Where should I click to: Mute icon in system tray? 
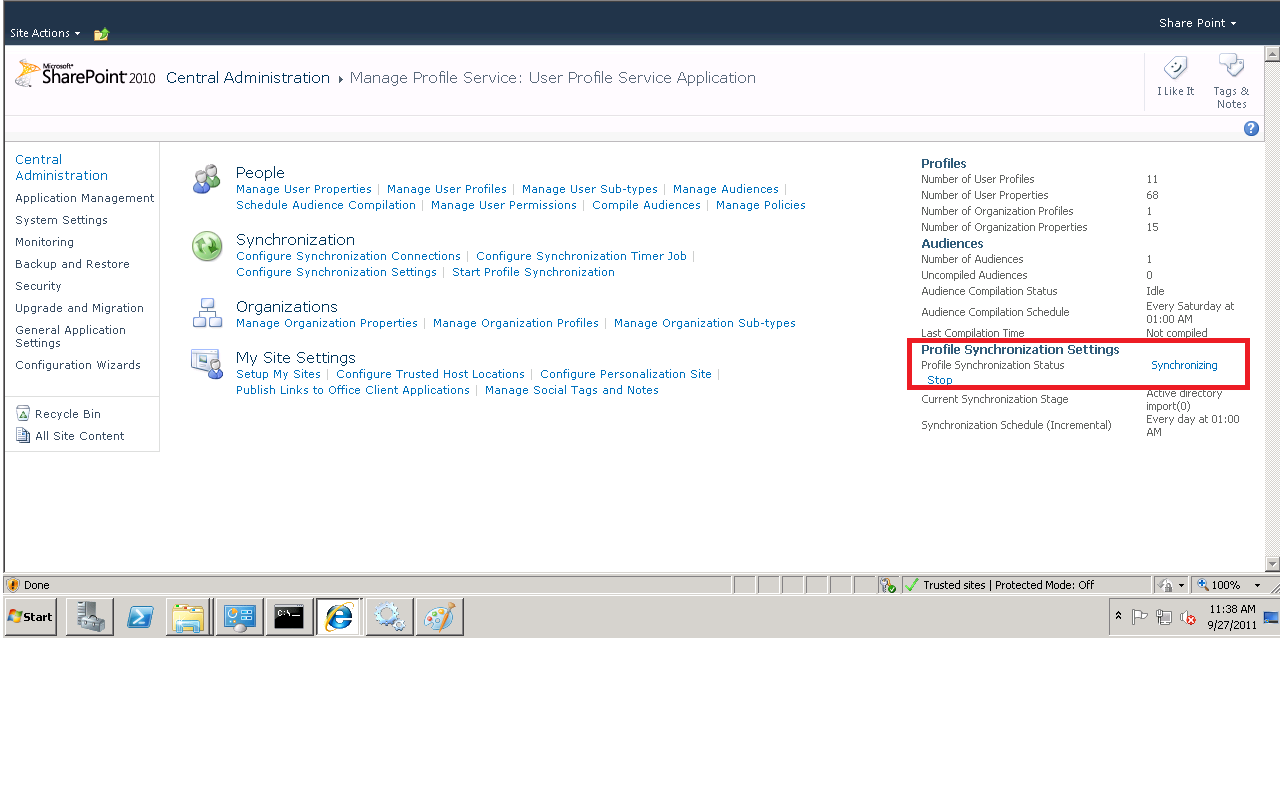pos(1188,617)
